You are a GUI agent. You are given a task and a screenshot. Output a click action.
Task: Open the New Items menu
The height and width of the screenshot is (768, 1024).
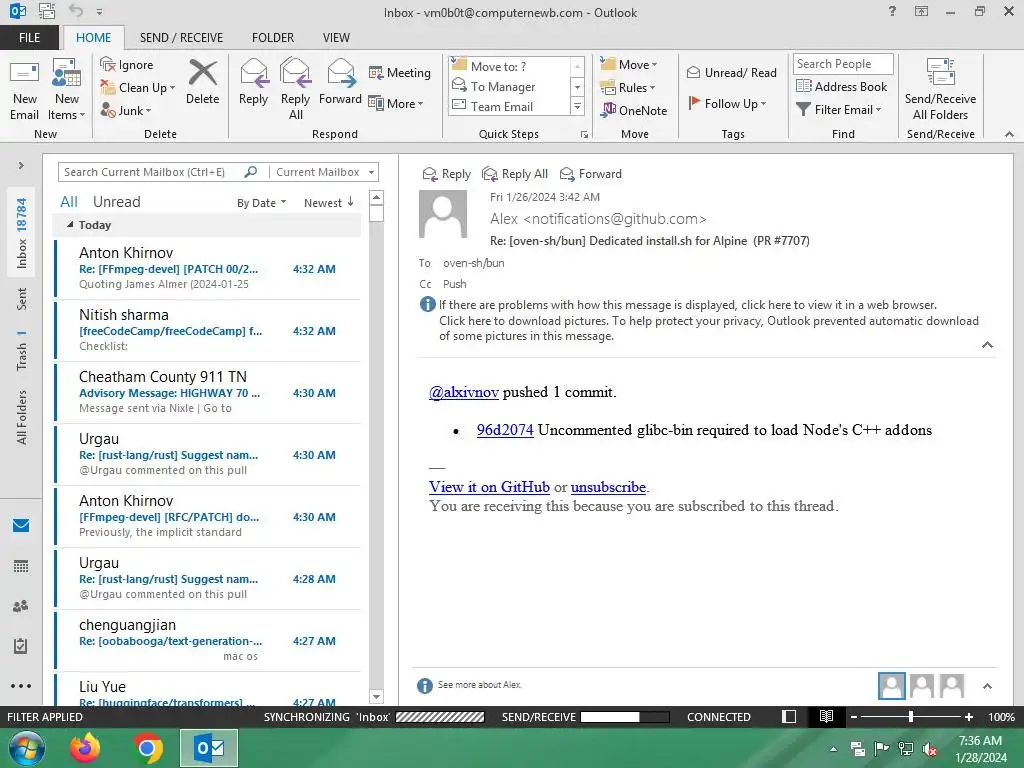point(67,90)
